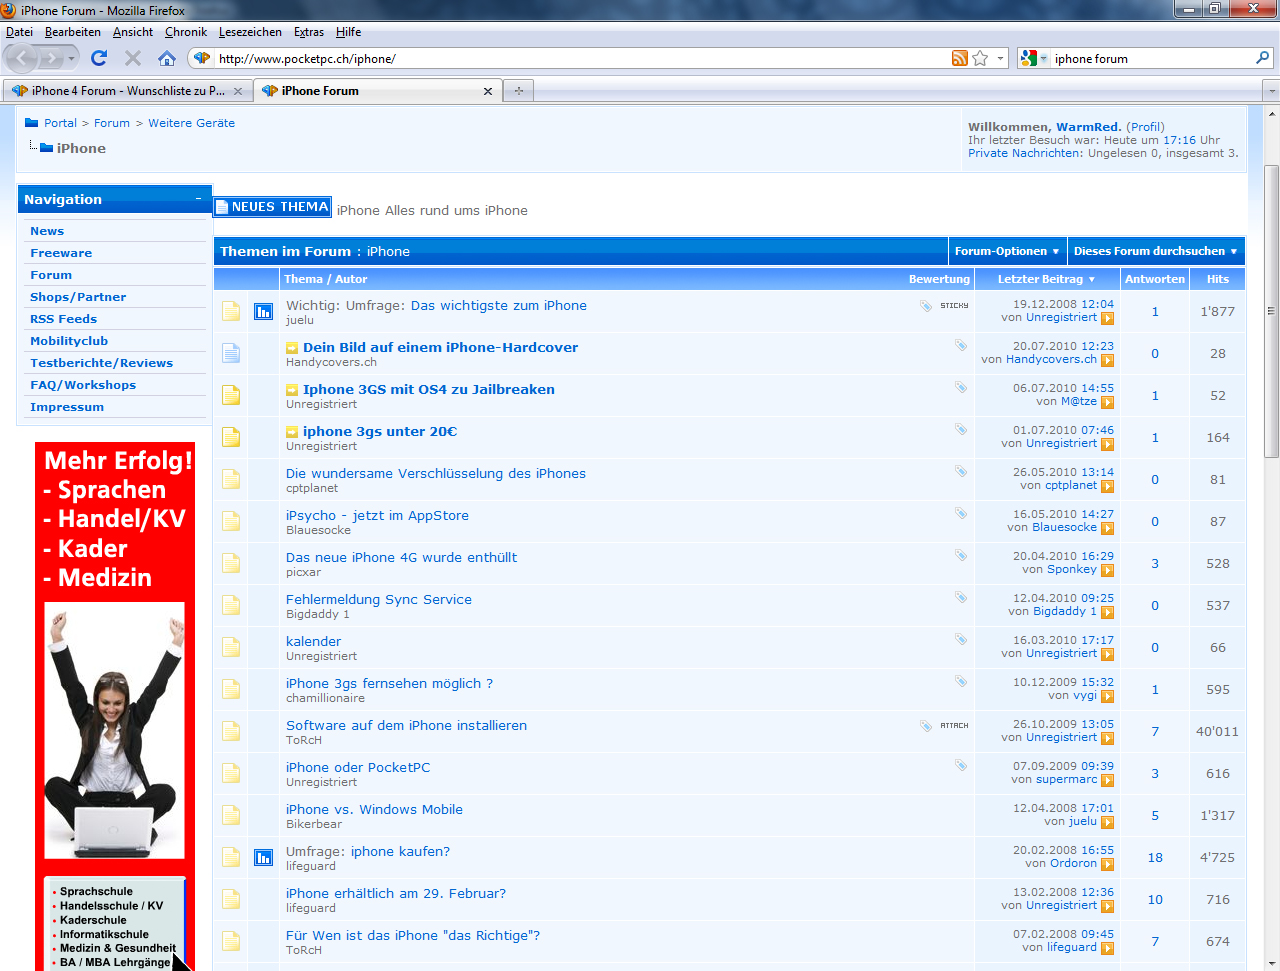This screenshot has height=971, width=1280.
Task: Open Mobilityclub in navigation sidebar
Action: pyautogui.click(x=69, y=341)
